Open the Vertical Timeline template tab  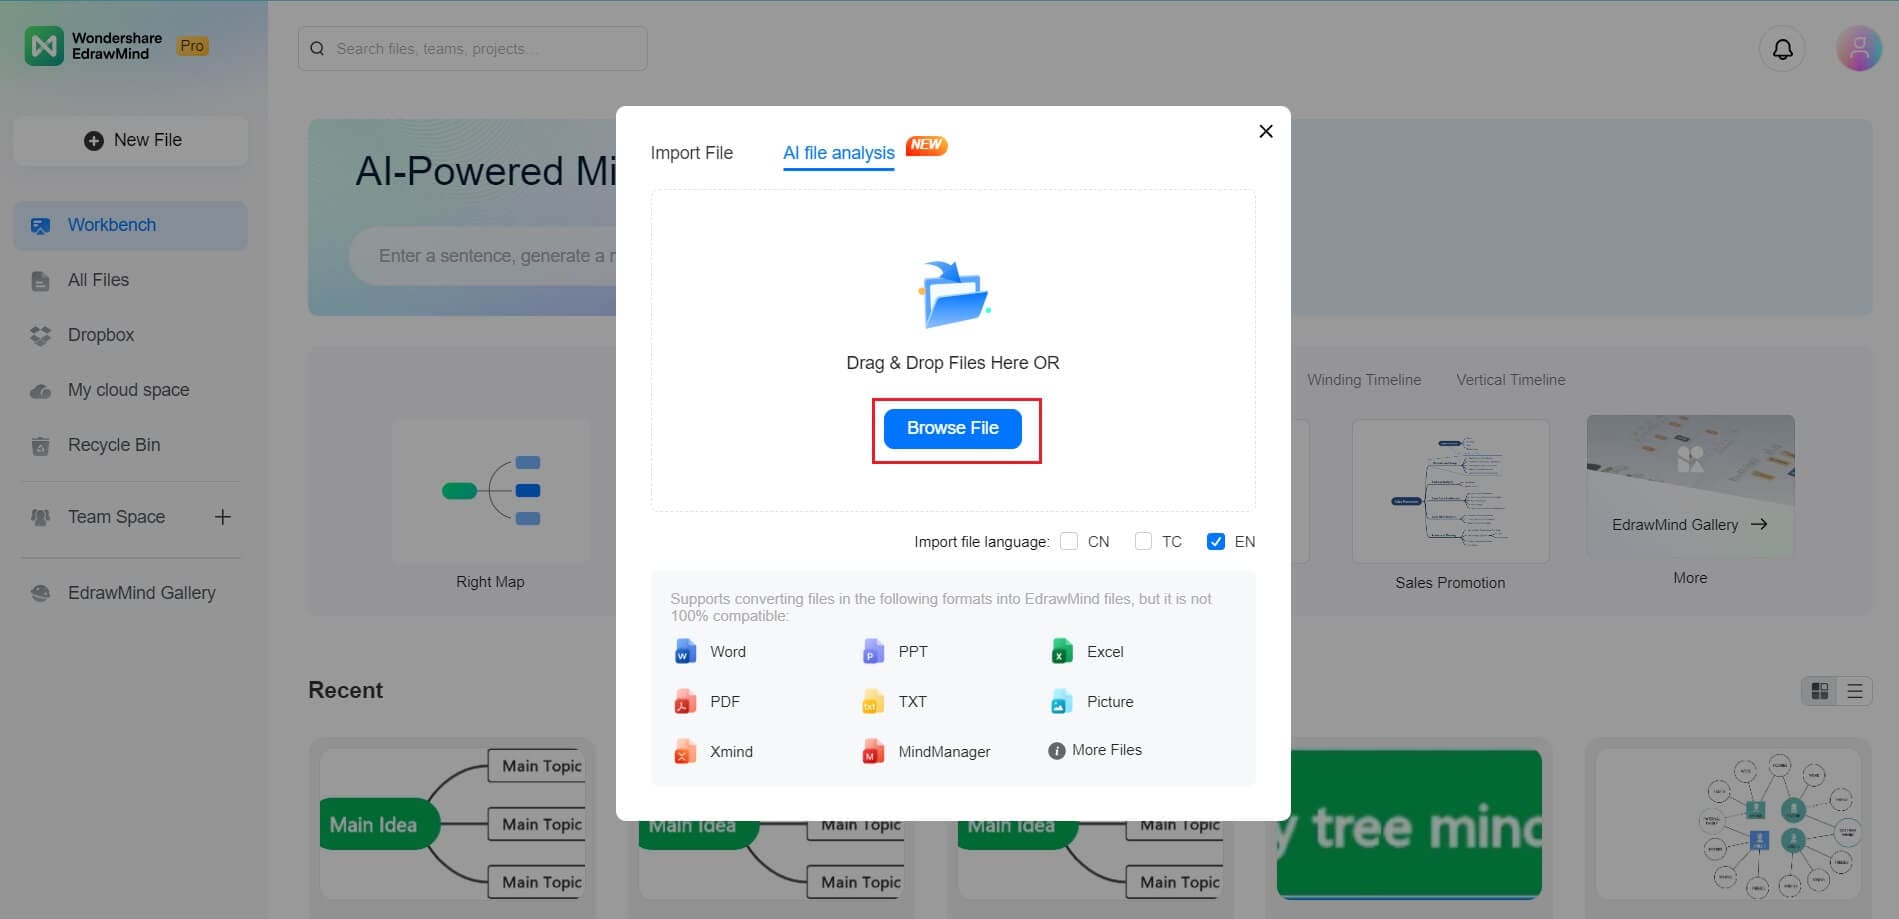point(1511,380)
